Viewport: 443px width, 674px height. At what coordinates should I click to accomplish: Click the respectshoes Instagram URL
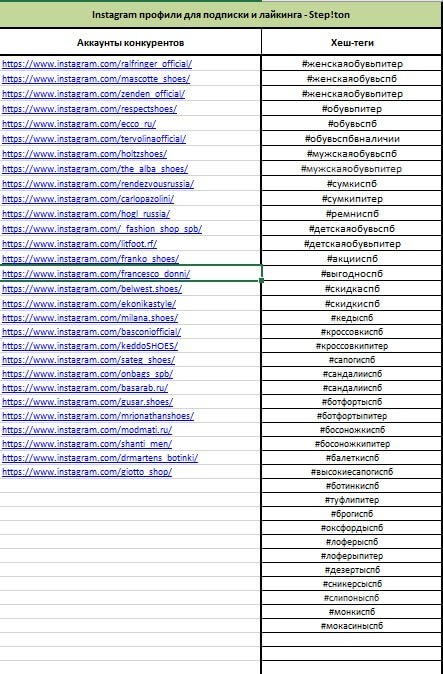click(x=89, y=109)
